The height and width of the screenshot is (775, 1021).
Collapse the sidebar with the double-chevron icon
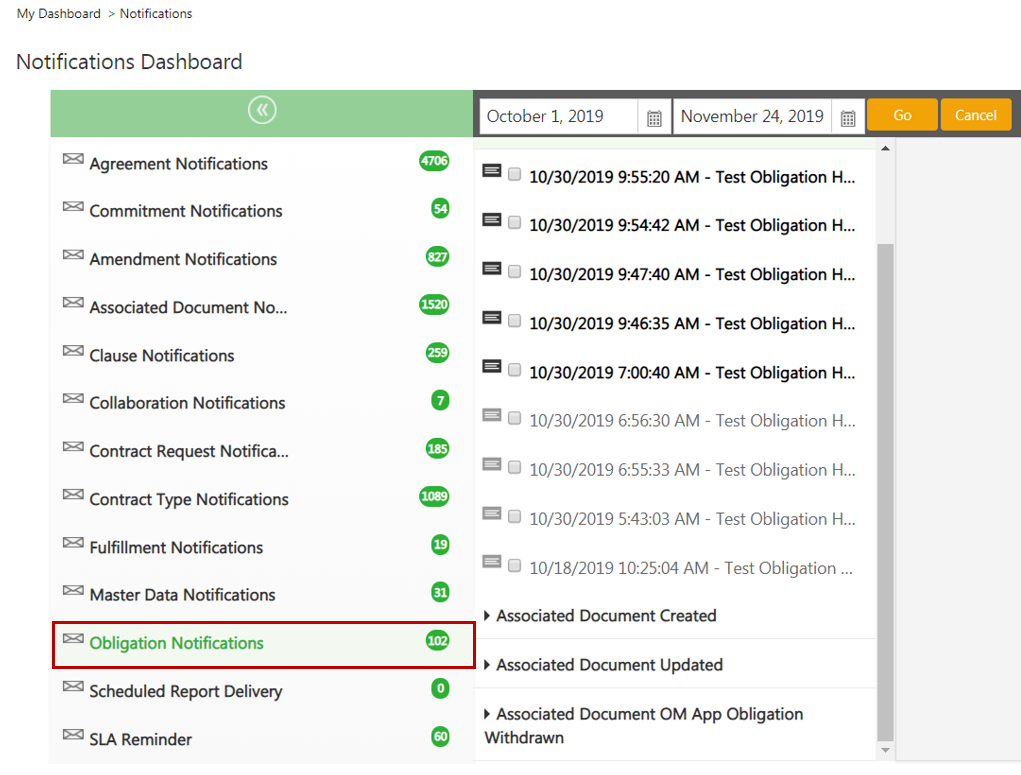point(262,111)
